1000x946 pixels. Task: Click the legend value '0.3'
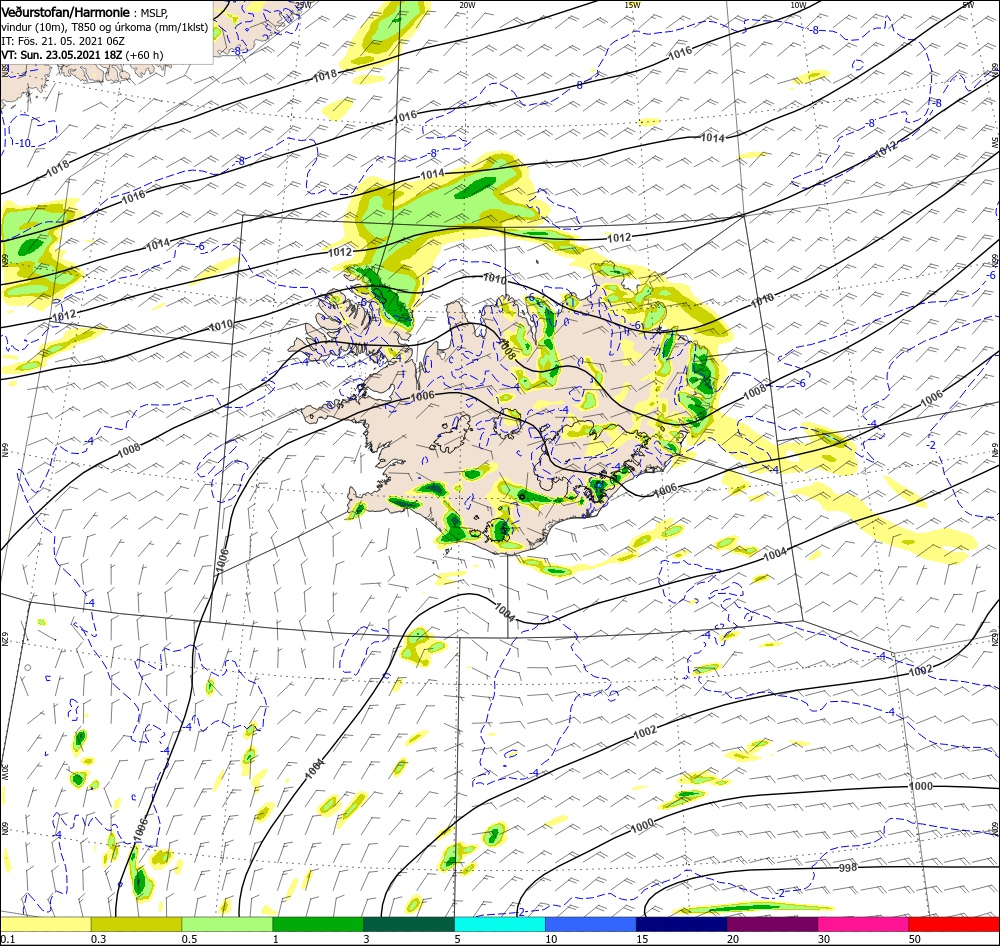coord(98,939)
